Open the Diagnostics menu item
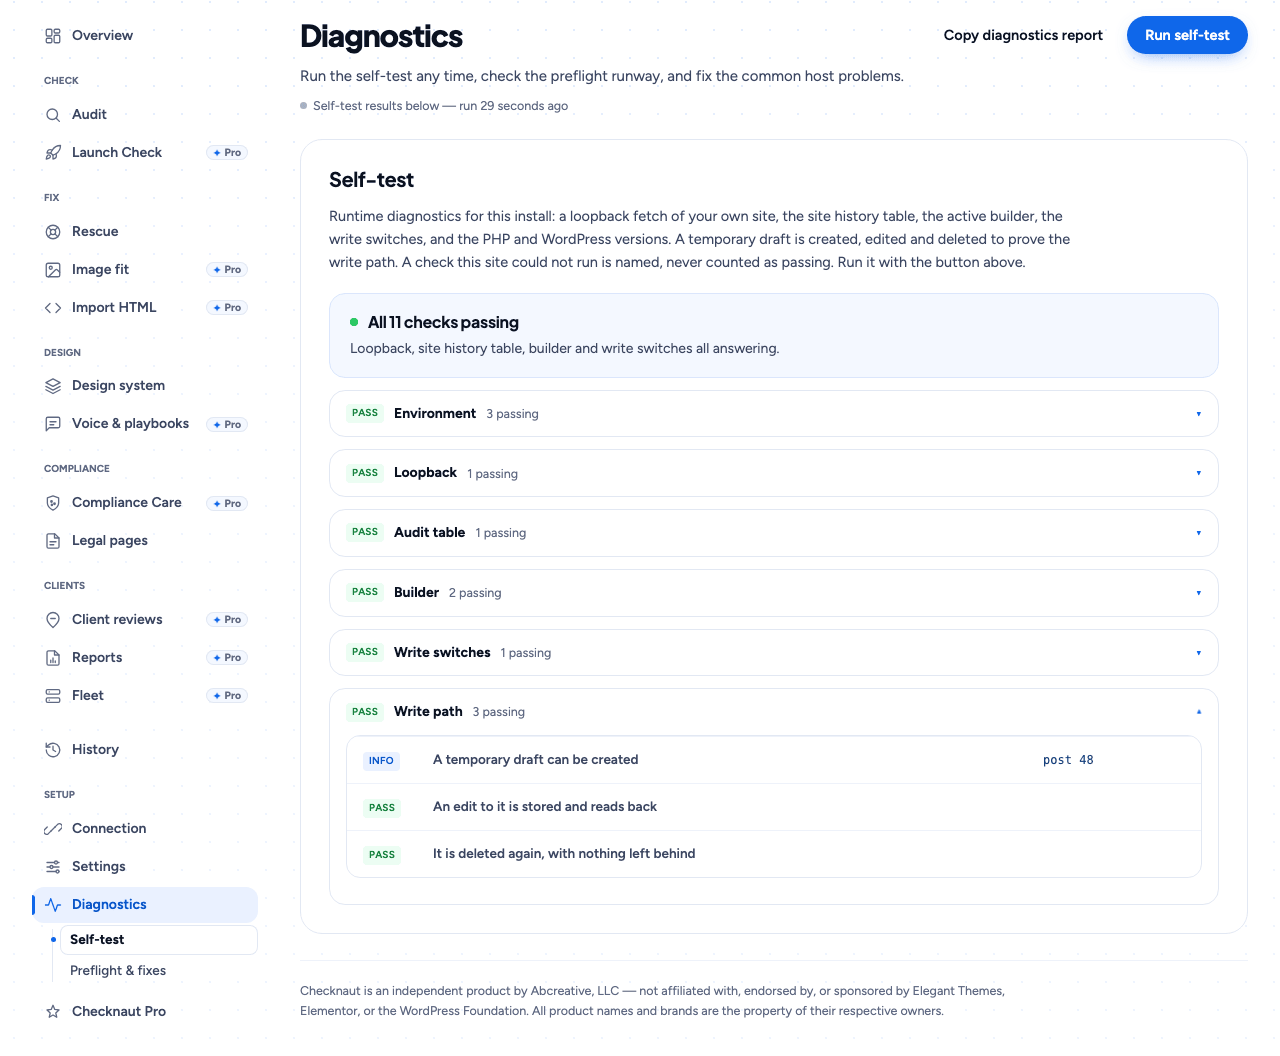This screenshot has height=1056, width=1280. click(145, 905)
